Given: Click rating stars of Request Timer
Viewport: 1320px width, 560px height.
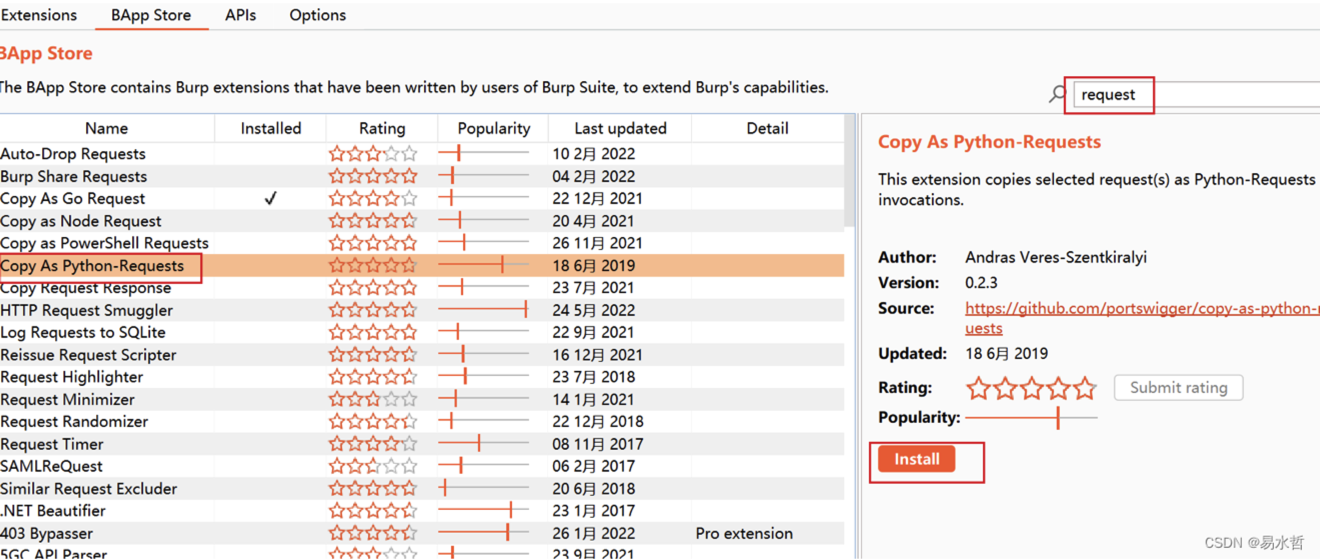Looking at the screenshot, I should tap(373, 444).
